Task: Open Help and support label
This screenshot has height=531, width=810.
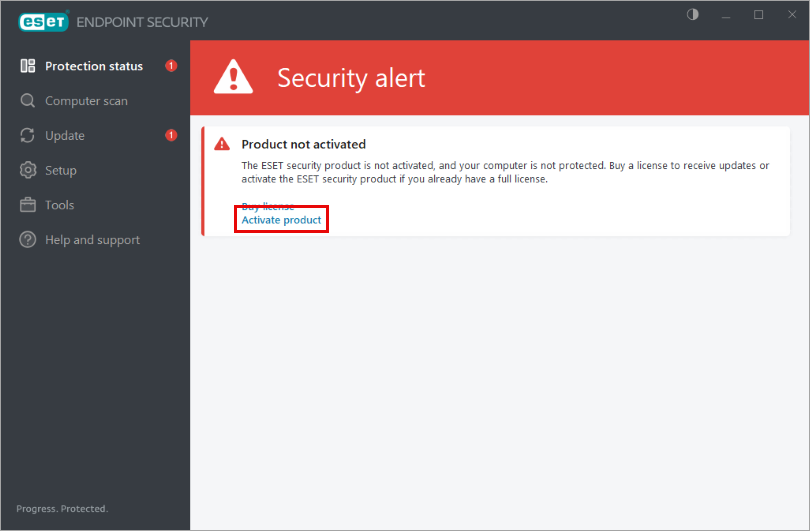Action: pyautogui.click(x=92, y=240)
